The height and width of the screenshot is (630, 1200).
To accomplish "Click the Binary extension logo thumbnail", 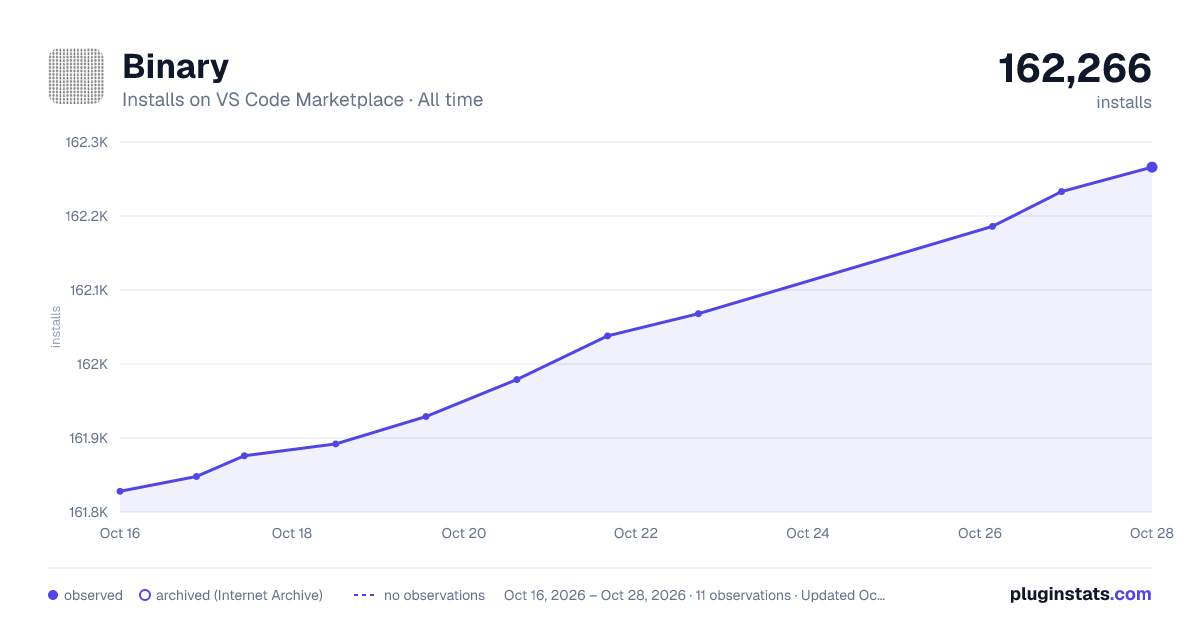I will tap(76, 77).
